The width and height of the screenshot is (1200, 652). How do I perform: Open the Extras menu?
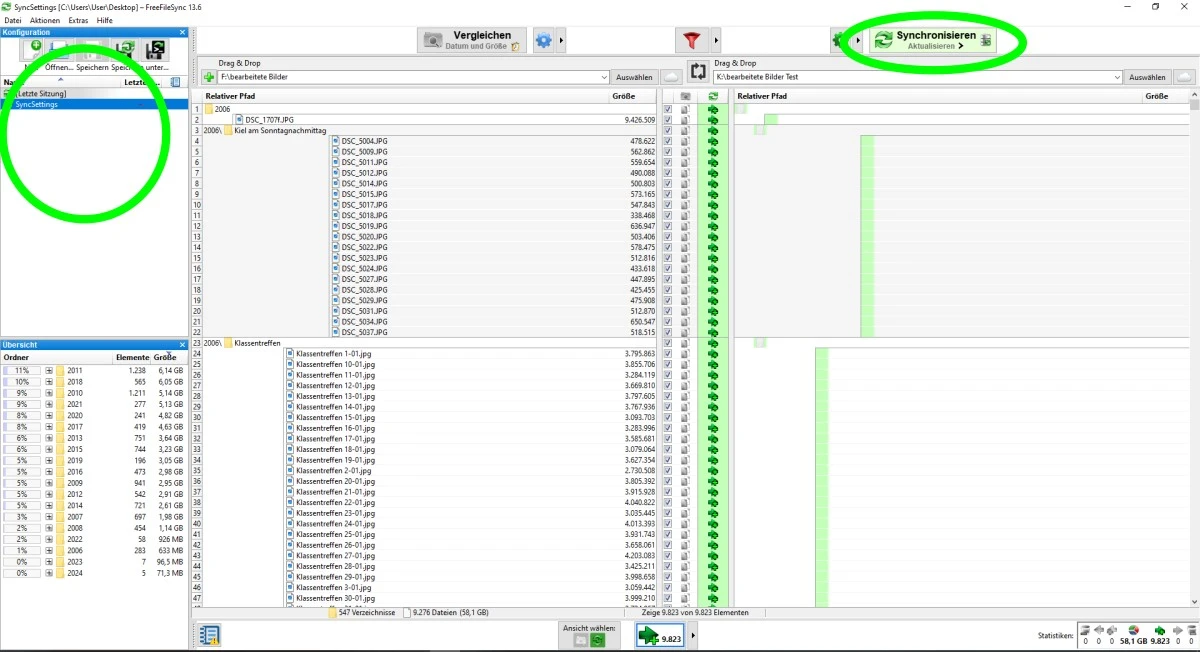[78, 20]
